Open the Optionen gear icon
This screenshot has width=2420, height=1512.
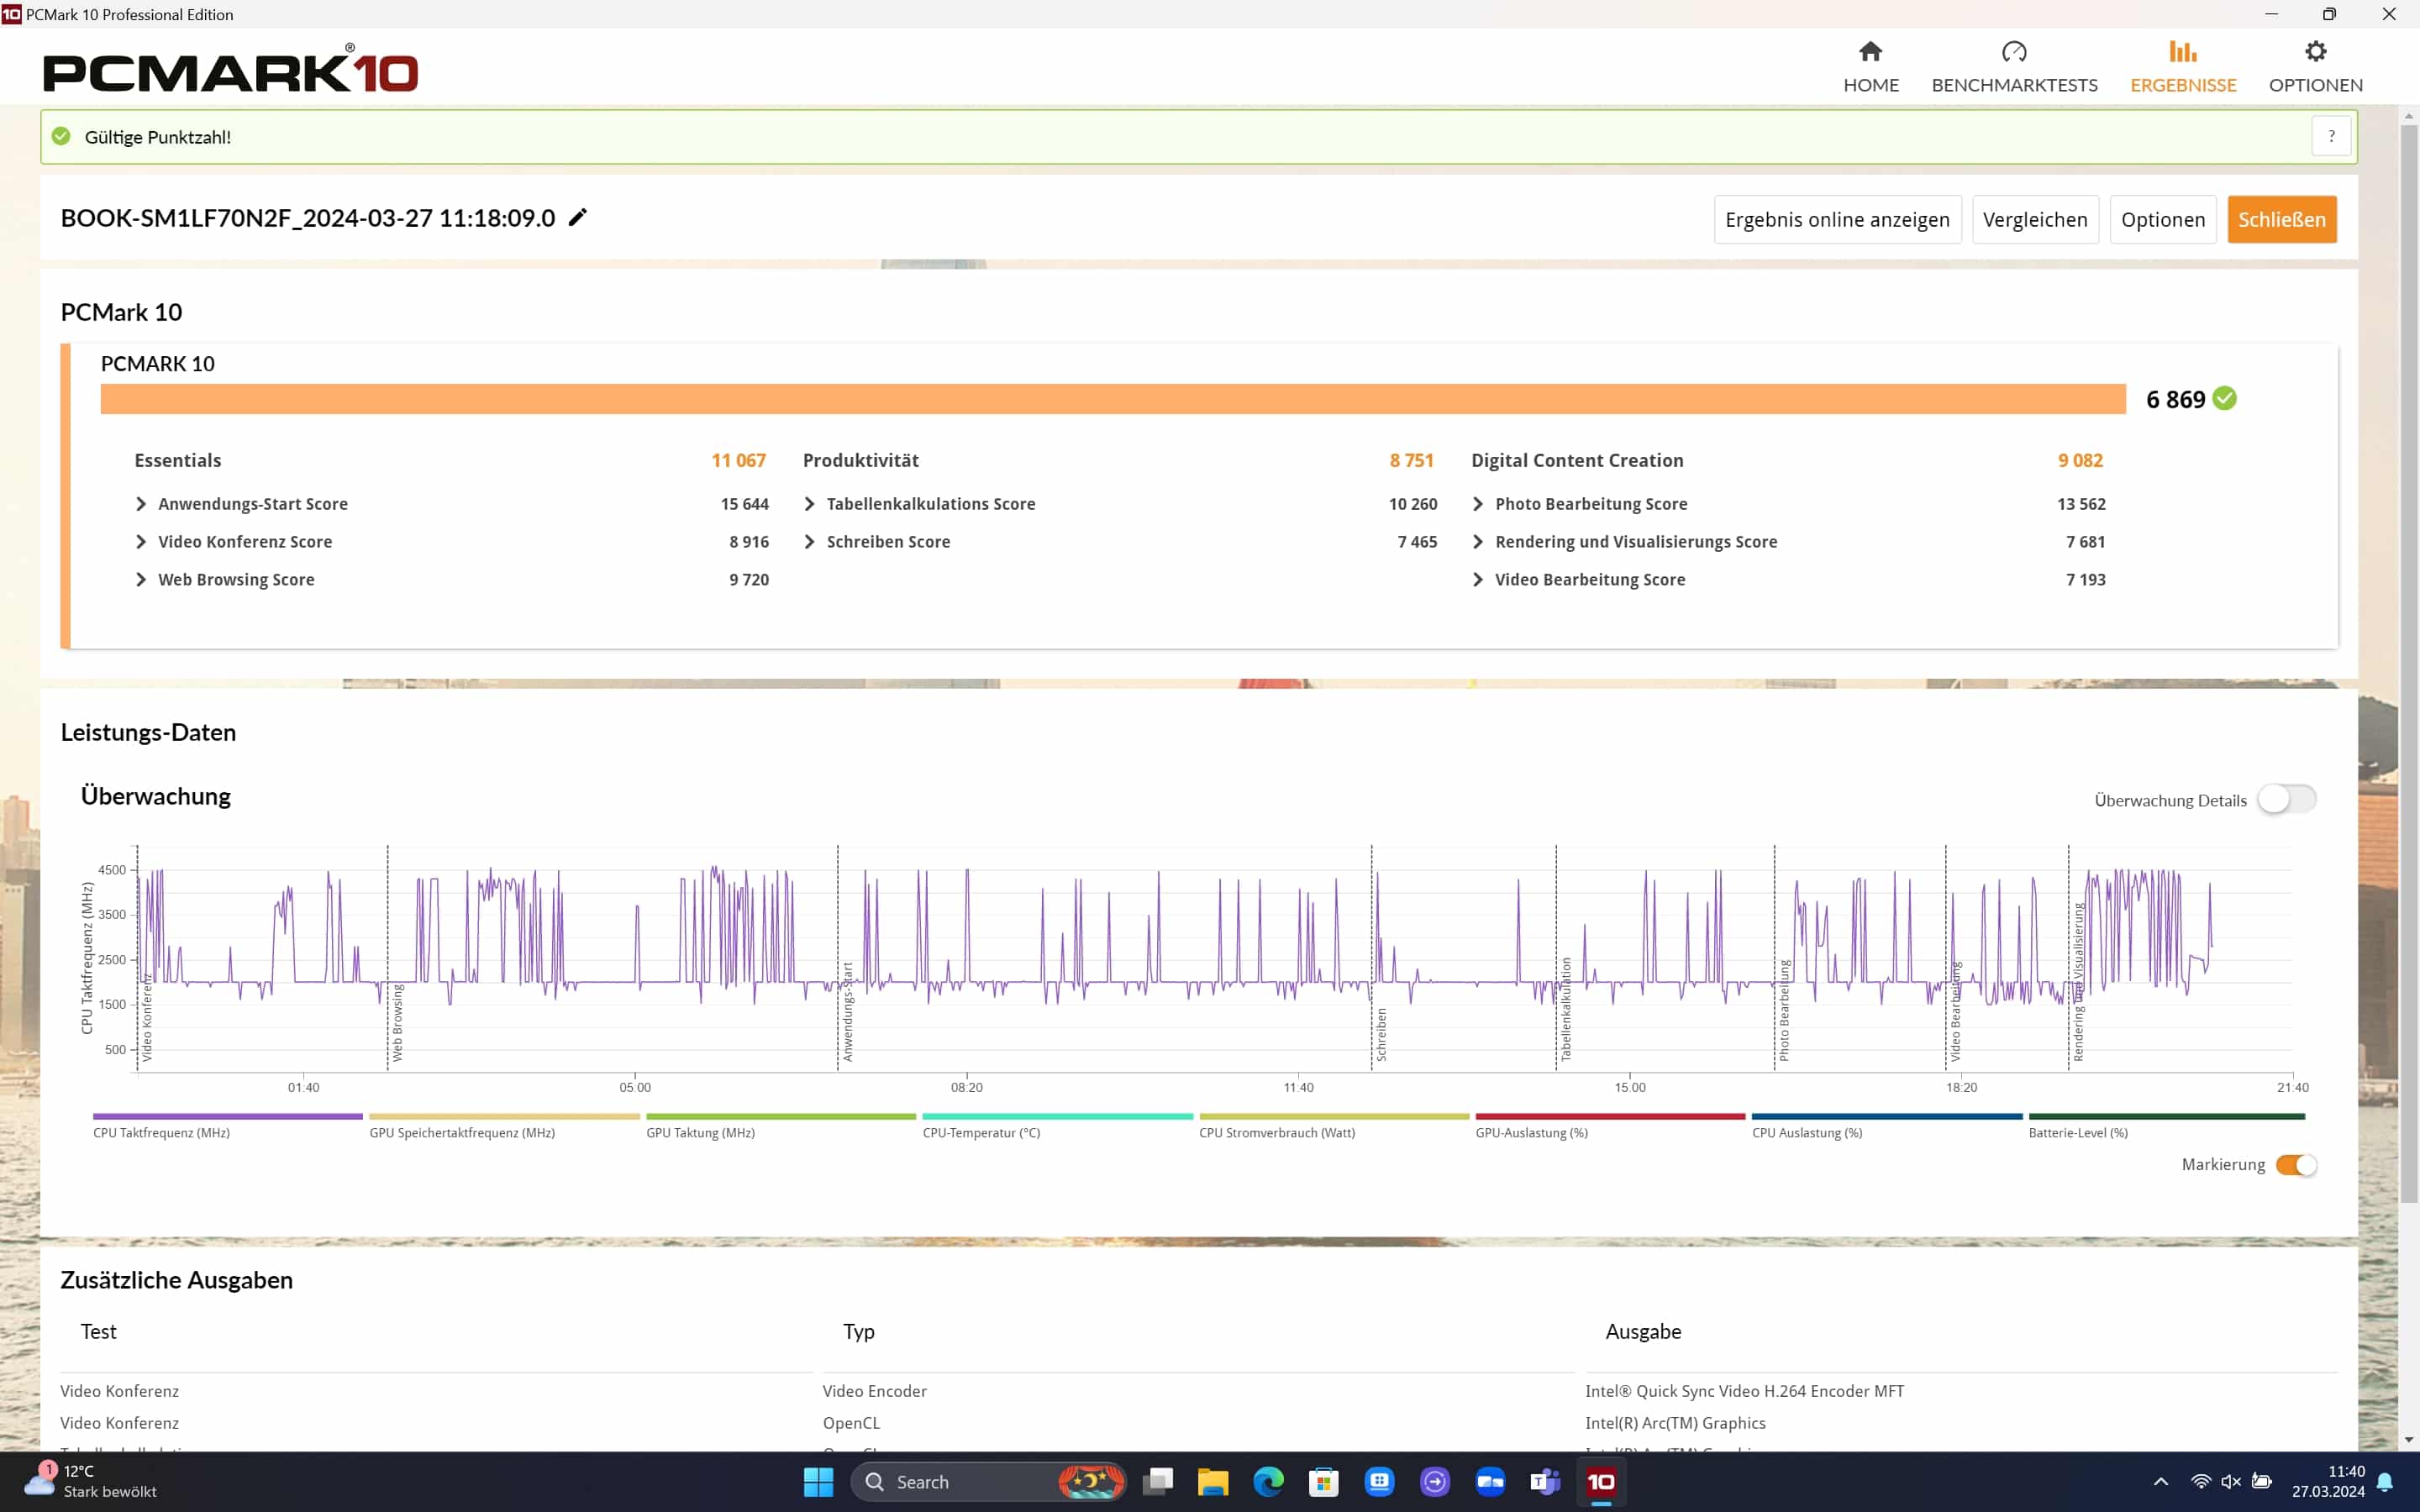click(x=2315, y=52)
